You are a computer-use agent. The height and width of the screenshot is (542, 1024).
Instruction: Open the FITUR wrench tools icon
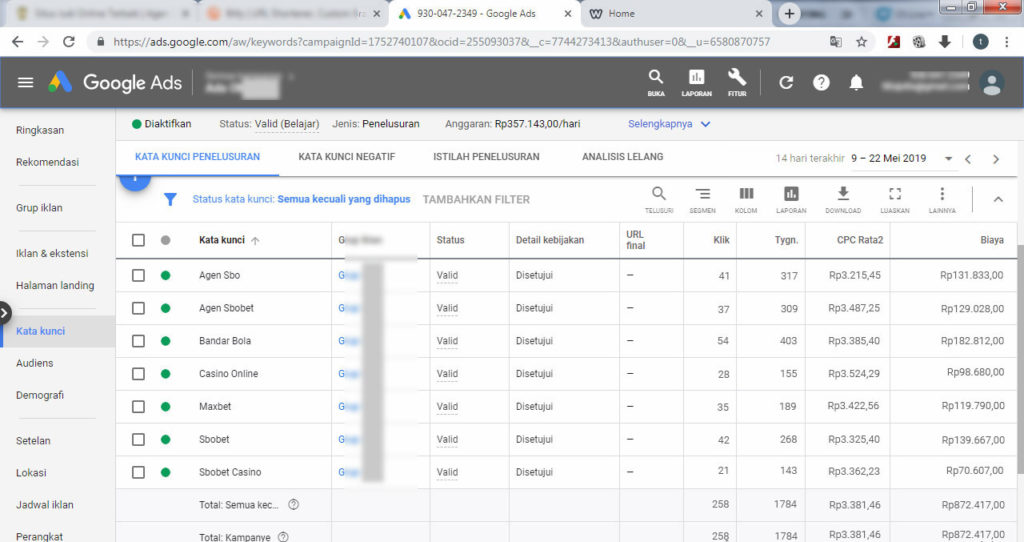pyautogui.click(x=737, y=81)
